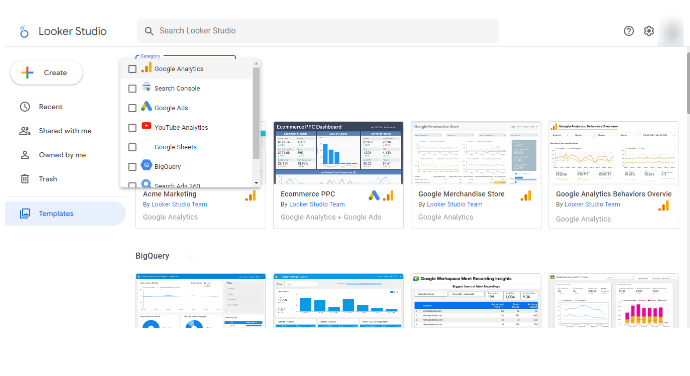Click the Create button
The width and height of the screenshot is (690, 376).
tap(46, 73)
